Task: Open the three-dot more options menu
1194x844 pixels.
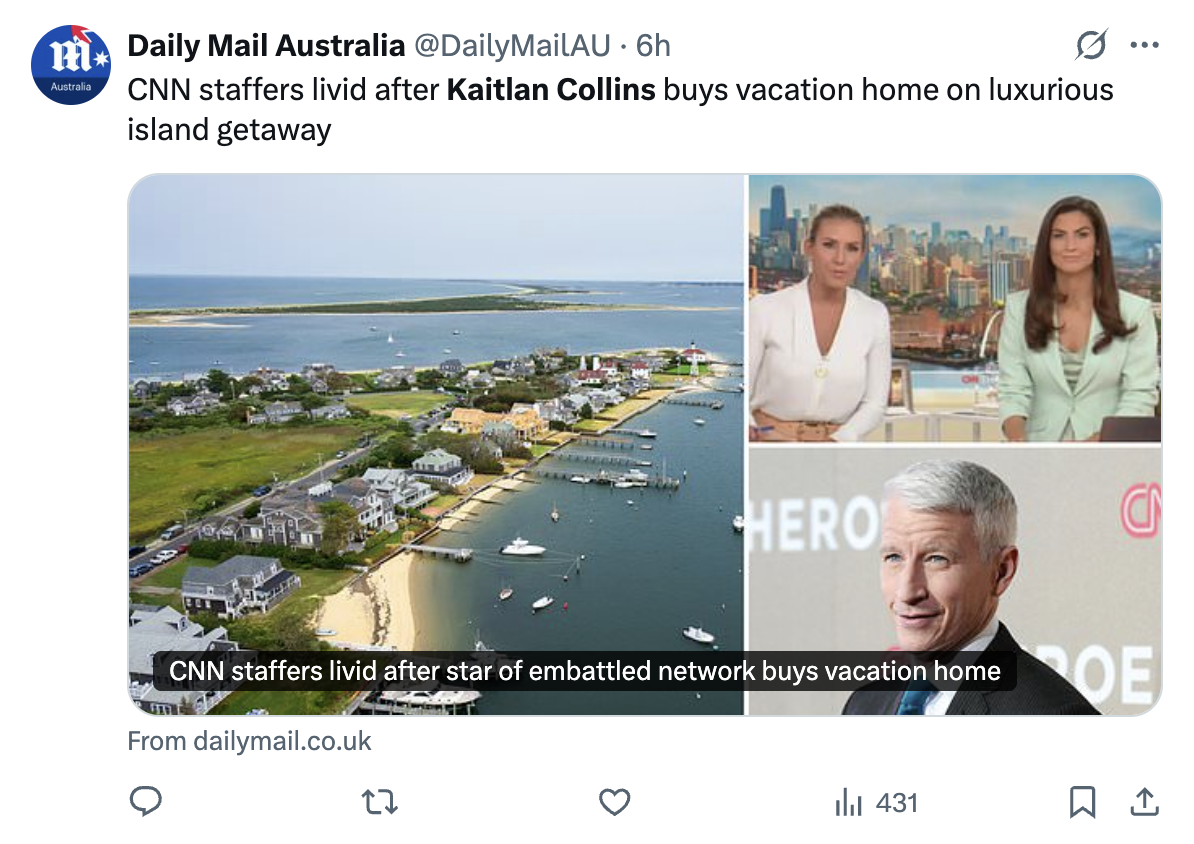Action: click(x=1145, y=45)
